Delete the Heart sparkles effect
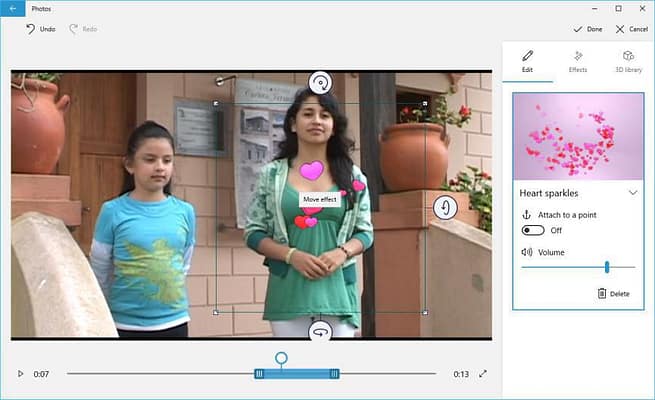655x400 pixels. pyautogui.click(x=613, y=293)
